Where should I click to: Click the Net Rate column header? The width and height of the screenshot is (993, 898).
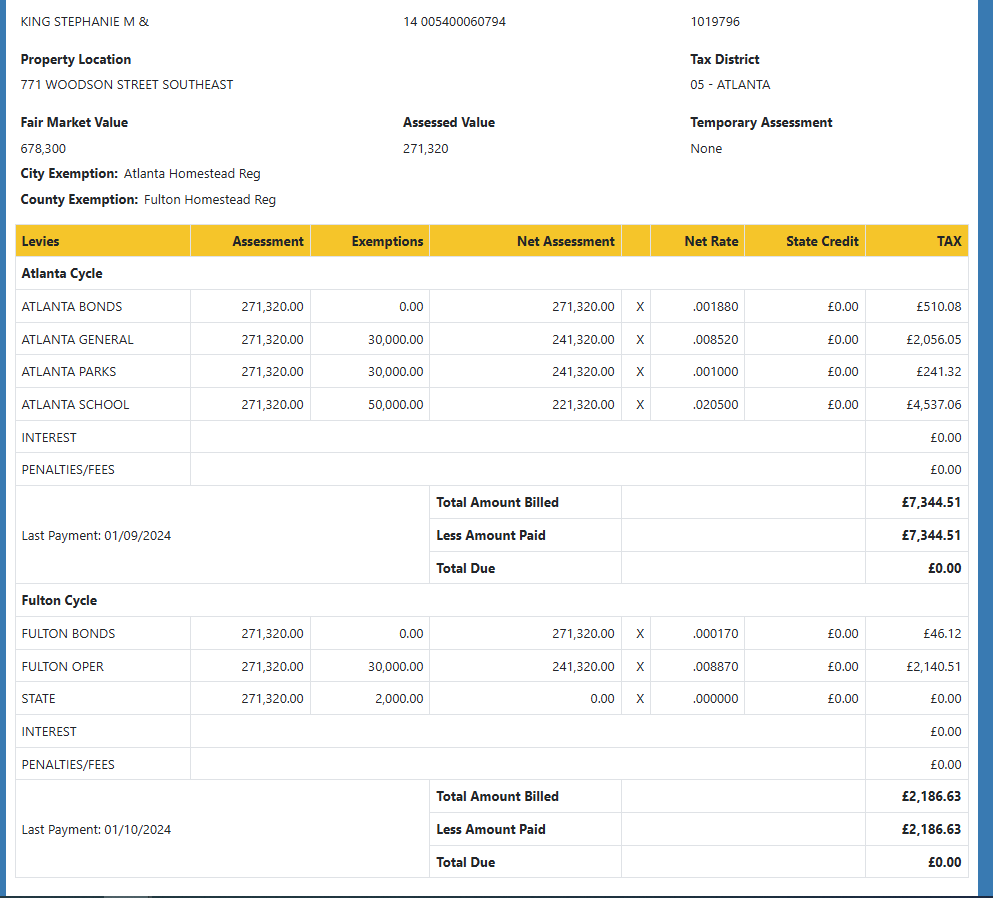[x=711, y=241]
